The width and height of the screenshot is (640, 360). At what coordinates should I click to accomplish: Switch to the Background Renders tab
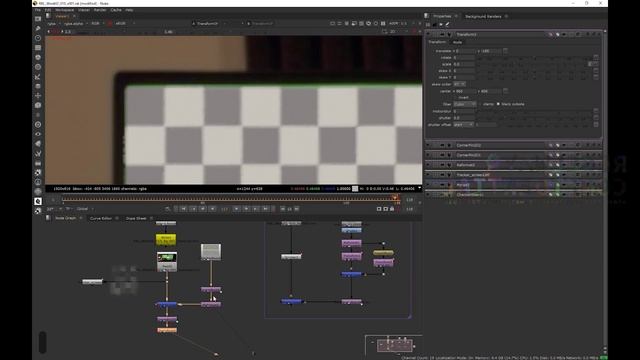pos(483,16)
